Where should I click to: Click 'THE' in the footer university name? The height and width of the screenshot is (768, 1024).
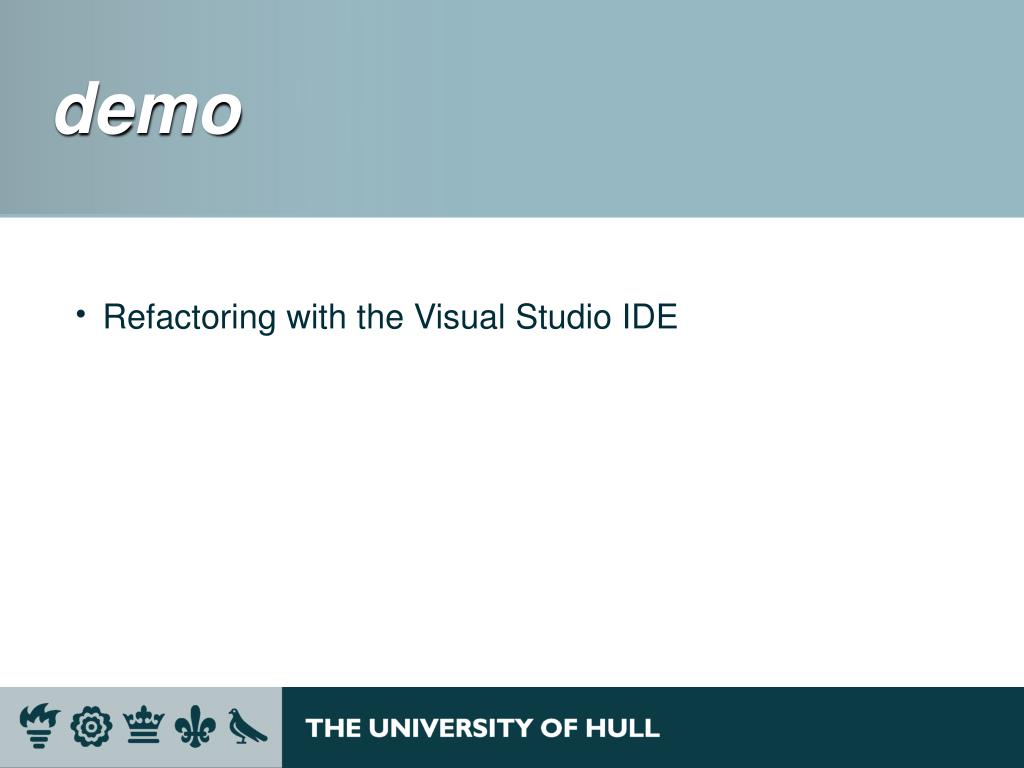(332, 728)
